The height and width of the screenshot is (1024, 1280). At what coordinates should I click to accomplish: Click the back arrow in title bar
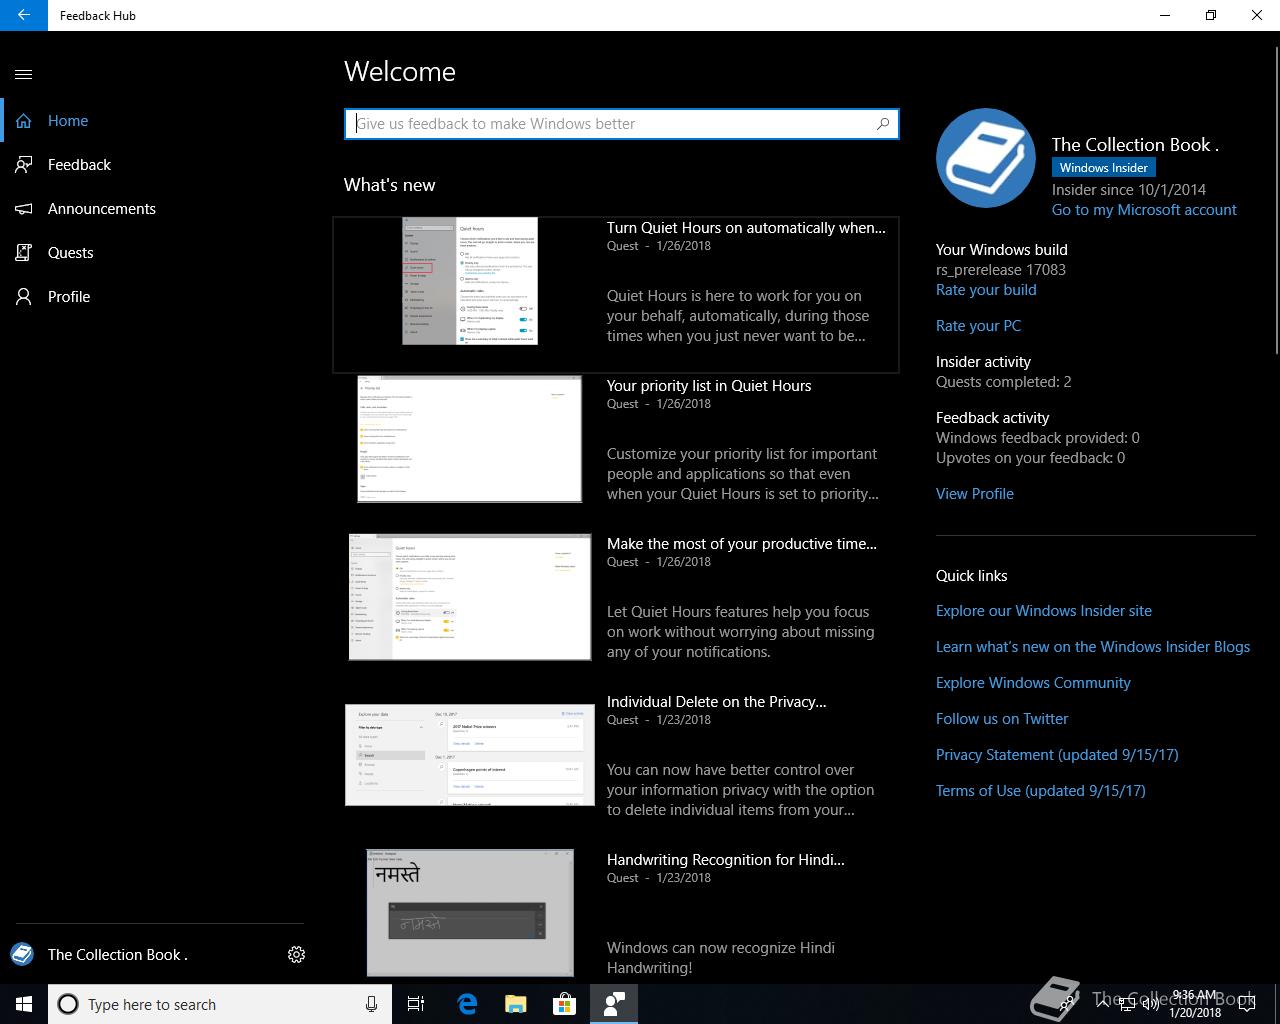24,15
